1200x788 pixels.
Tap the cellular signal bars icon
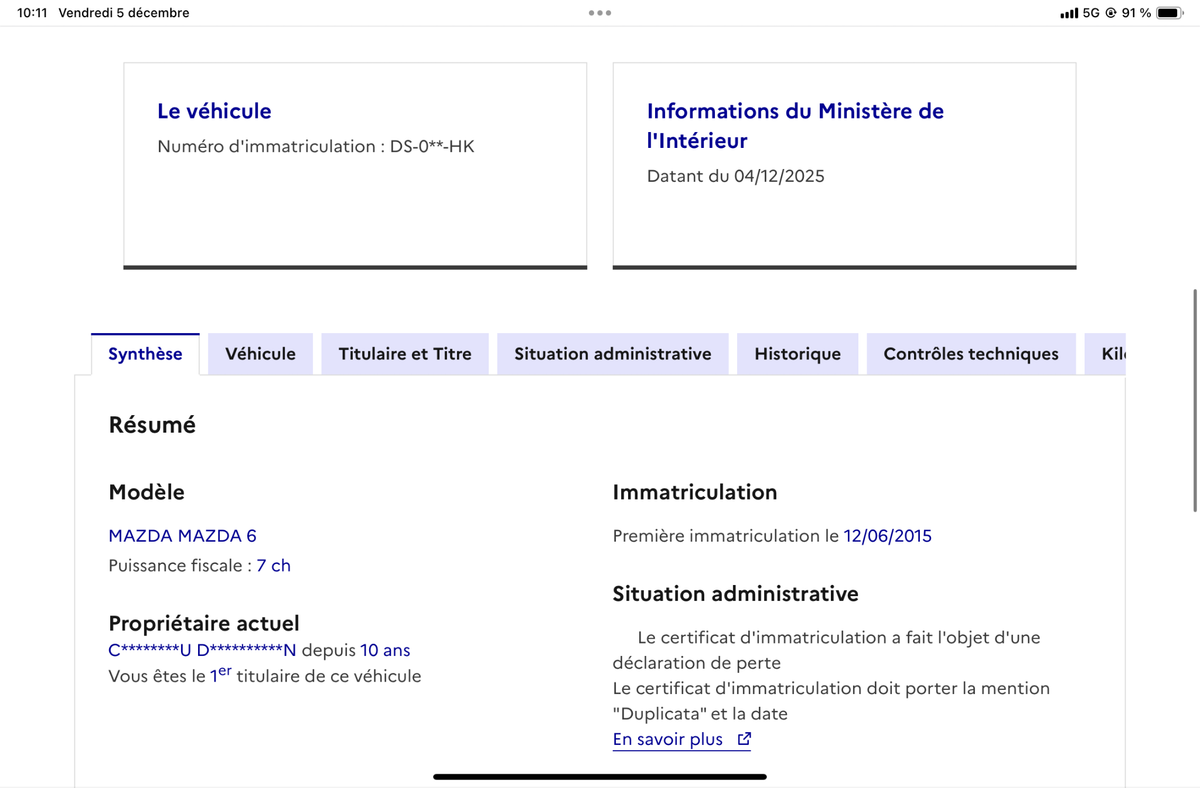click(1068, 13)
